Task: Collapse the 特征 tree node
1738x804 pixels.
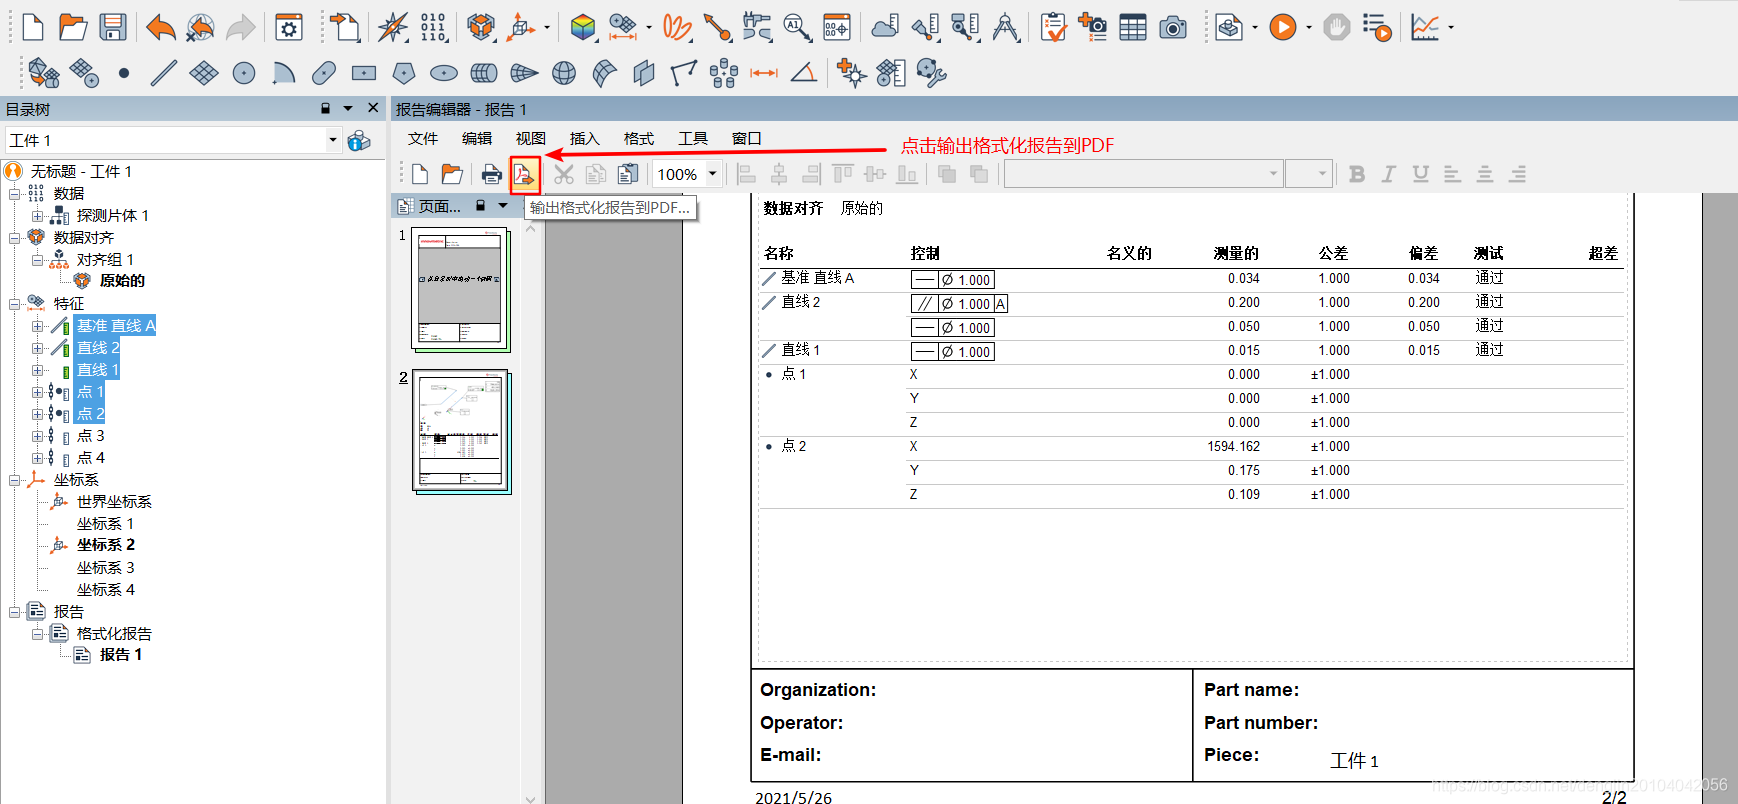Action: (x=15, y=304)
